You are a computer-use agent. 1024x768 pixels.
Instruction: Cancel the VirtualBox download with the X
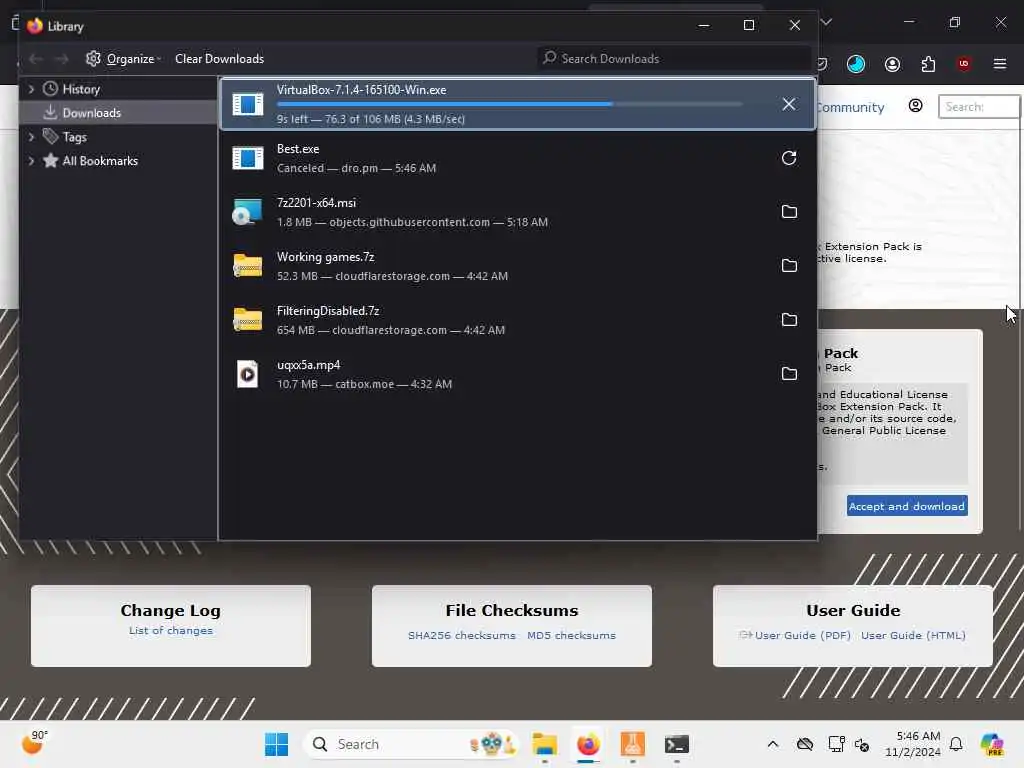click(789, 104)
